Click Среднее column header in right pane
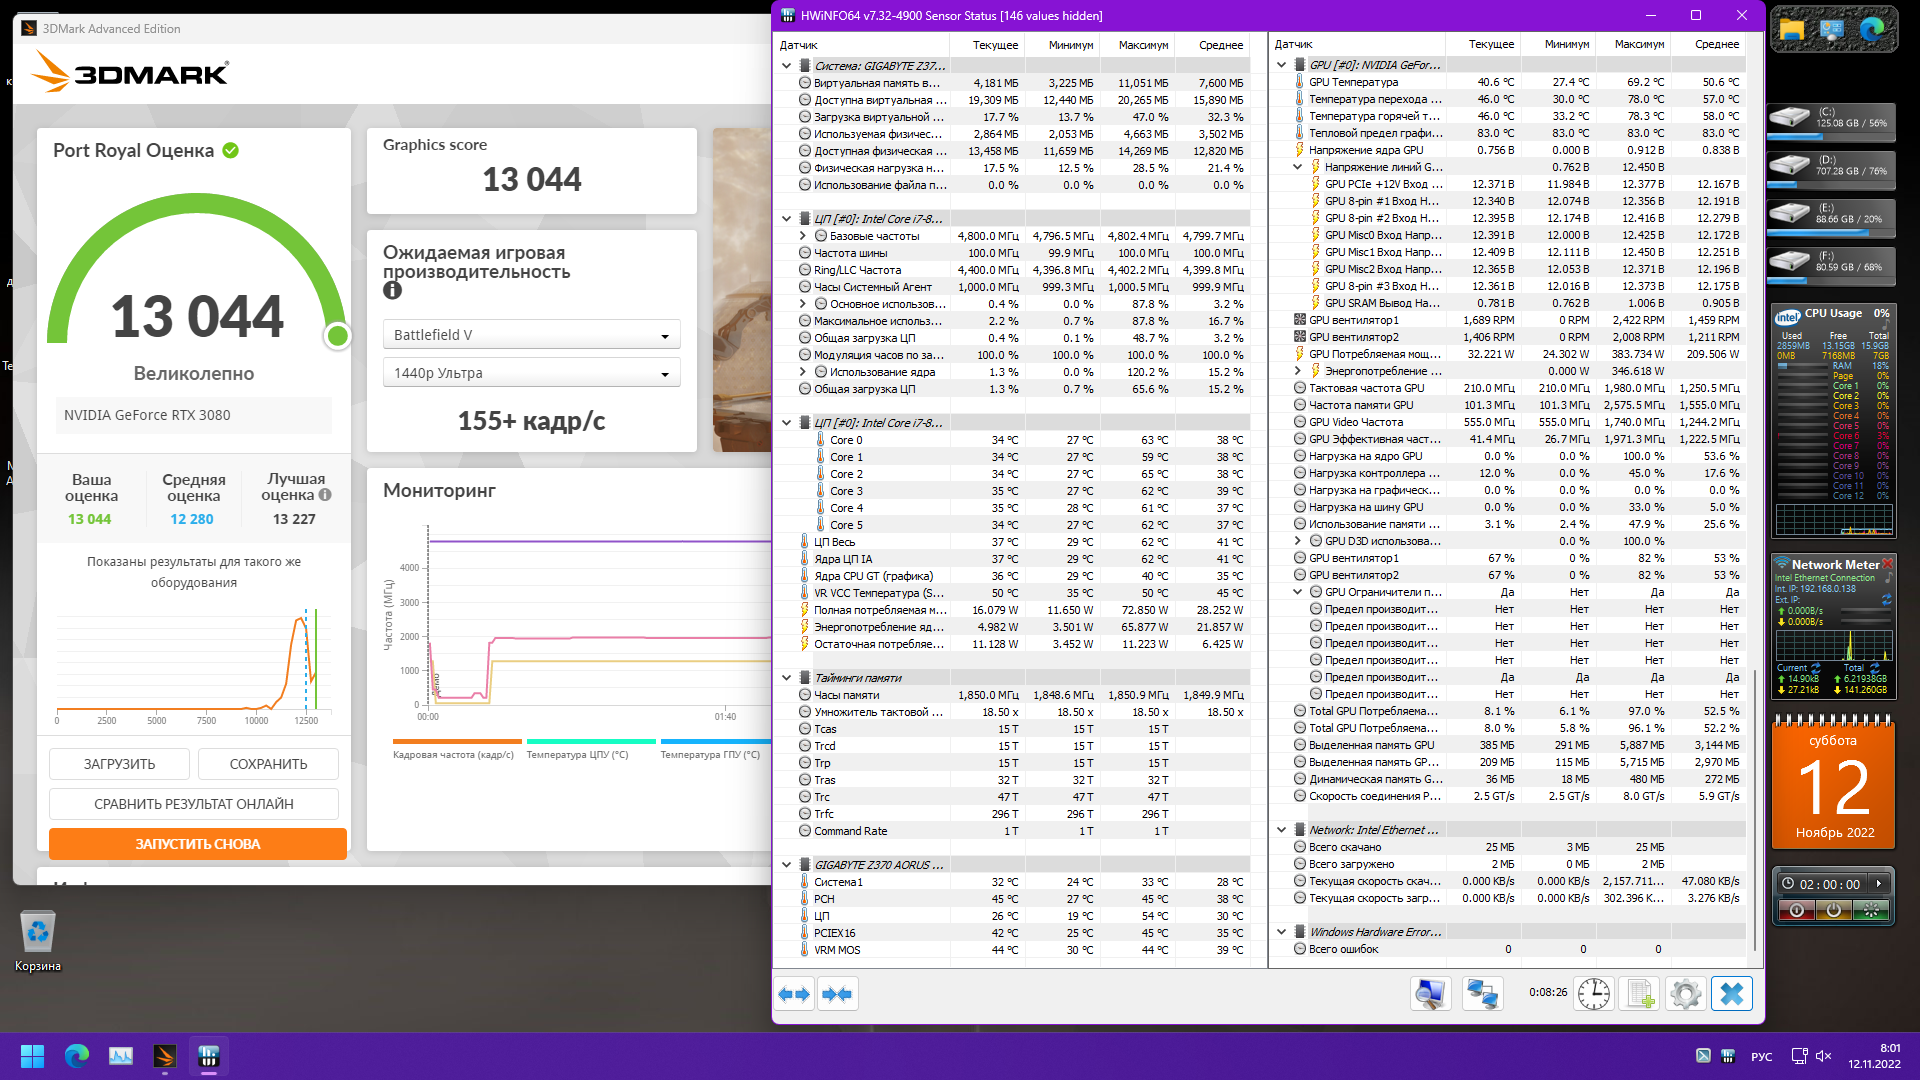Screen dimensions: 1920x1080 (1716, 44)
